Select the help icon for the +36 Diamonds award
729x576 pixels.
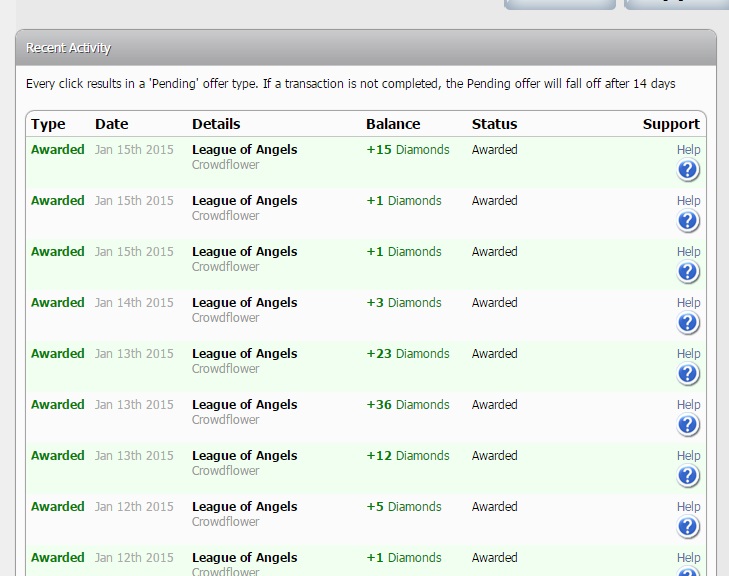[688, 426]
